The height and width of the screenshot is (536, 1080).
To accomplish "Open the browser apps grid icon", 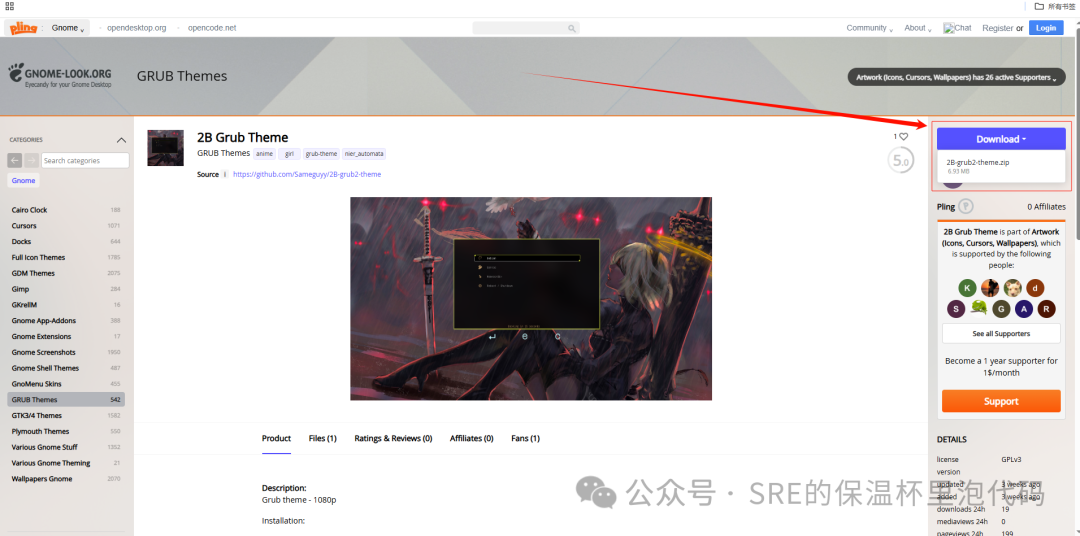I will [x=10, y=6].
